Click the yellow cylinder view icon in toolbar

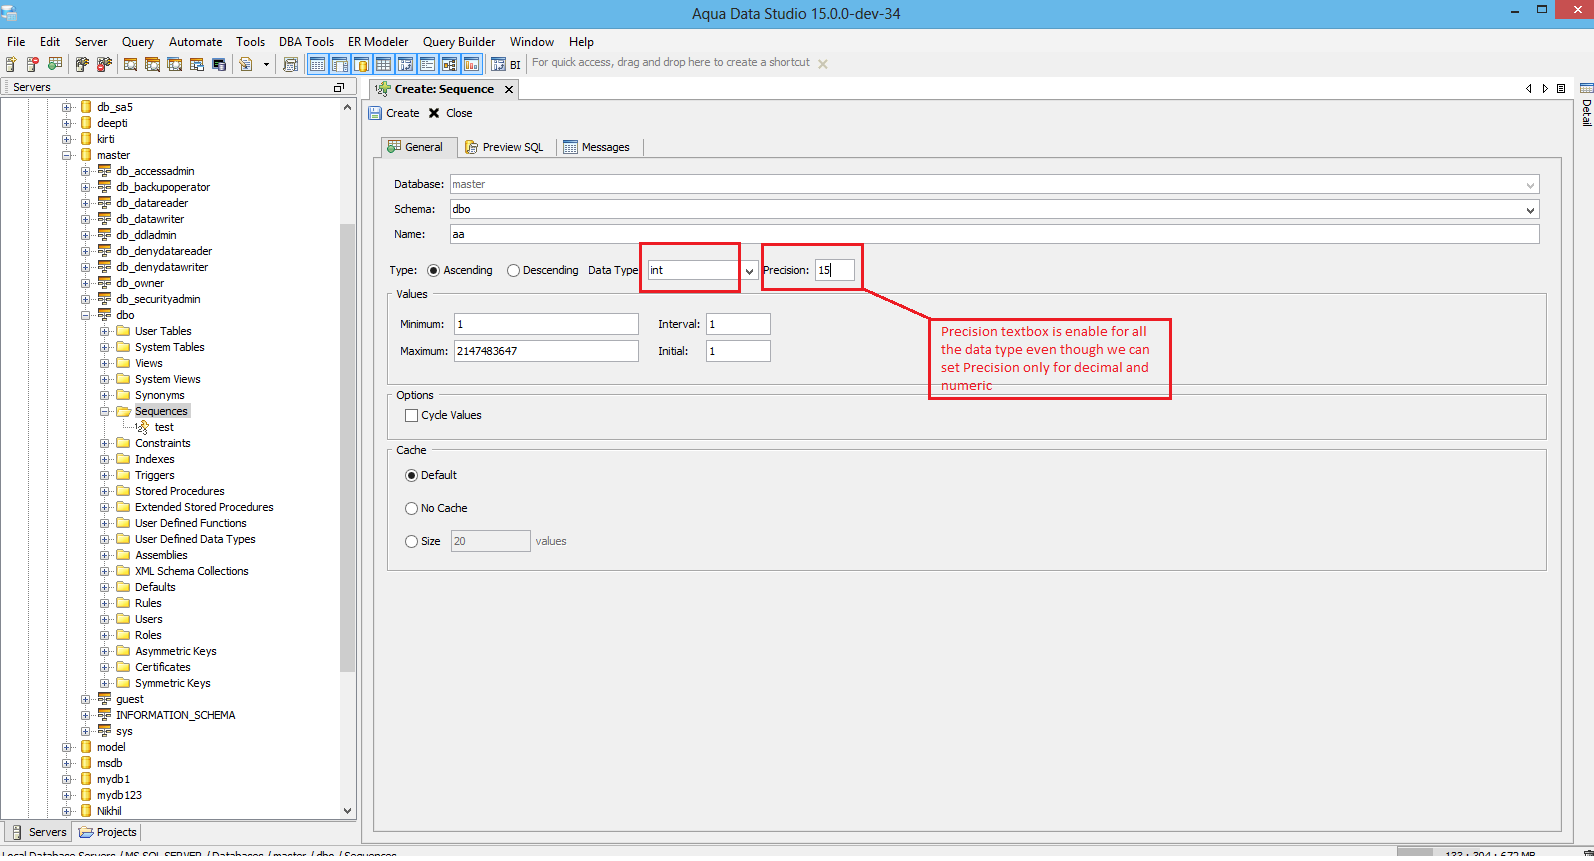[x=361, y=64]
